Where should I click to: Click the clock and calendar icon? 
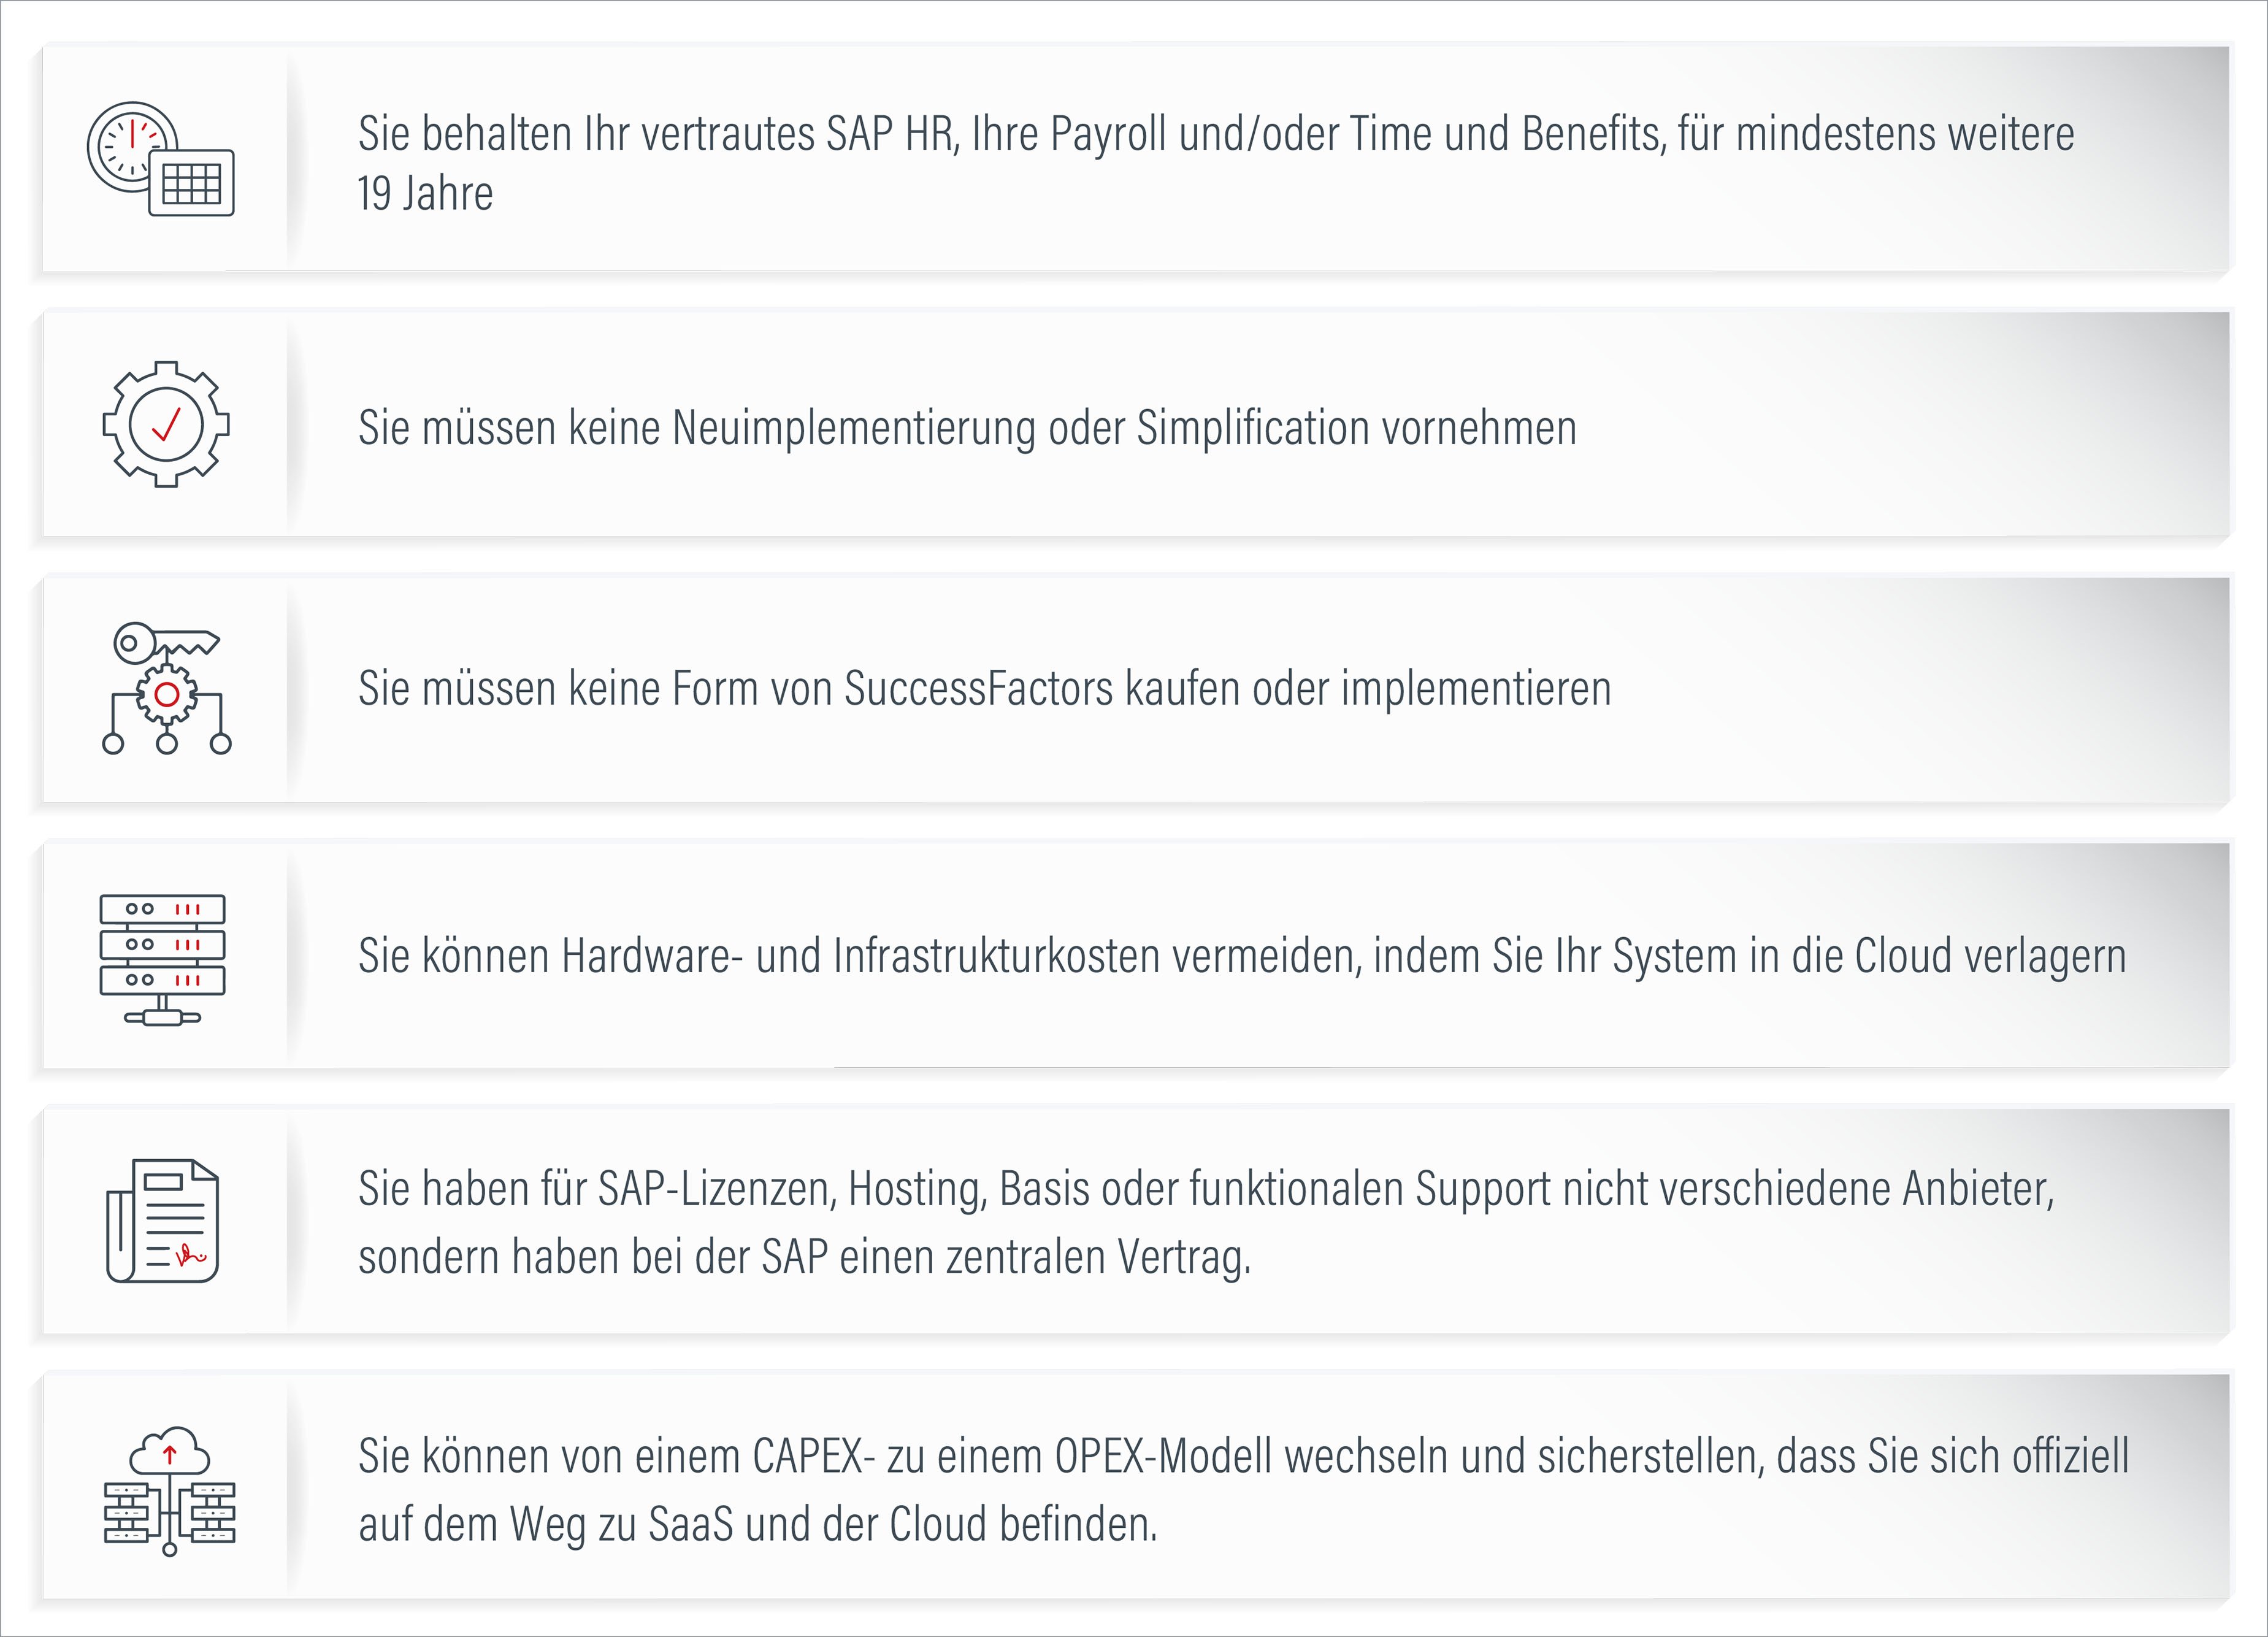[x=161, y=158]
